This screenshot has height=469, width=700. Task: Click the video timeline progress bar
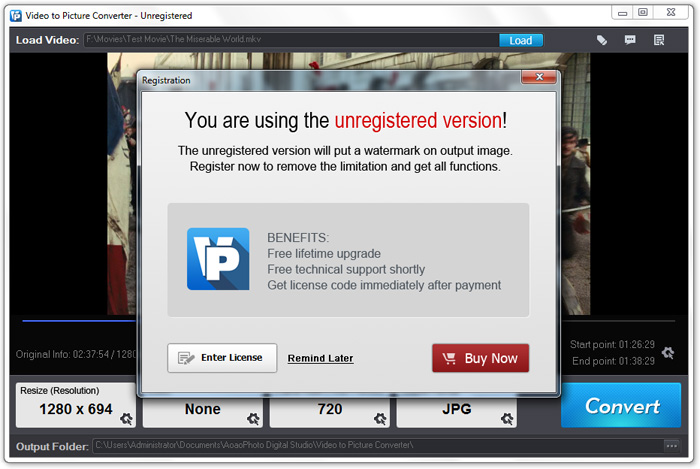(x=79, y=320)
